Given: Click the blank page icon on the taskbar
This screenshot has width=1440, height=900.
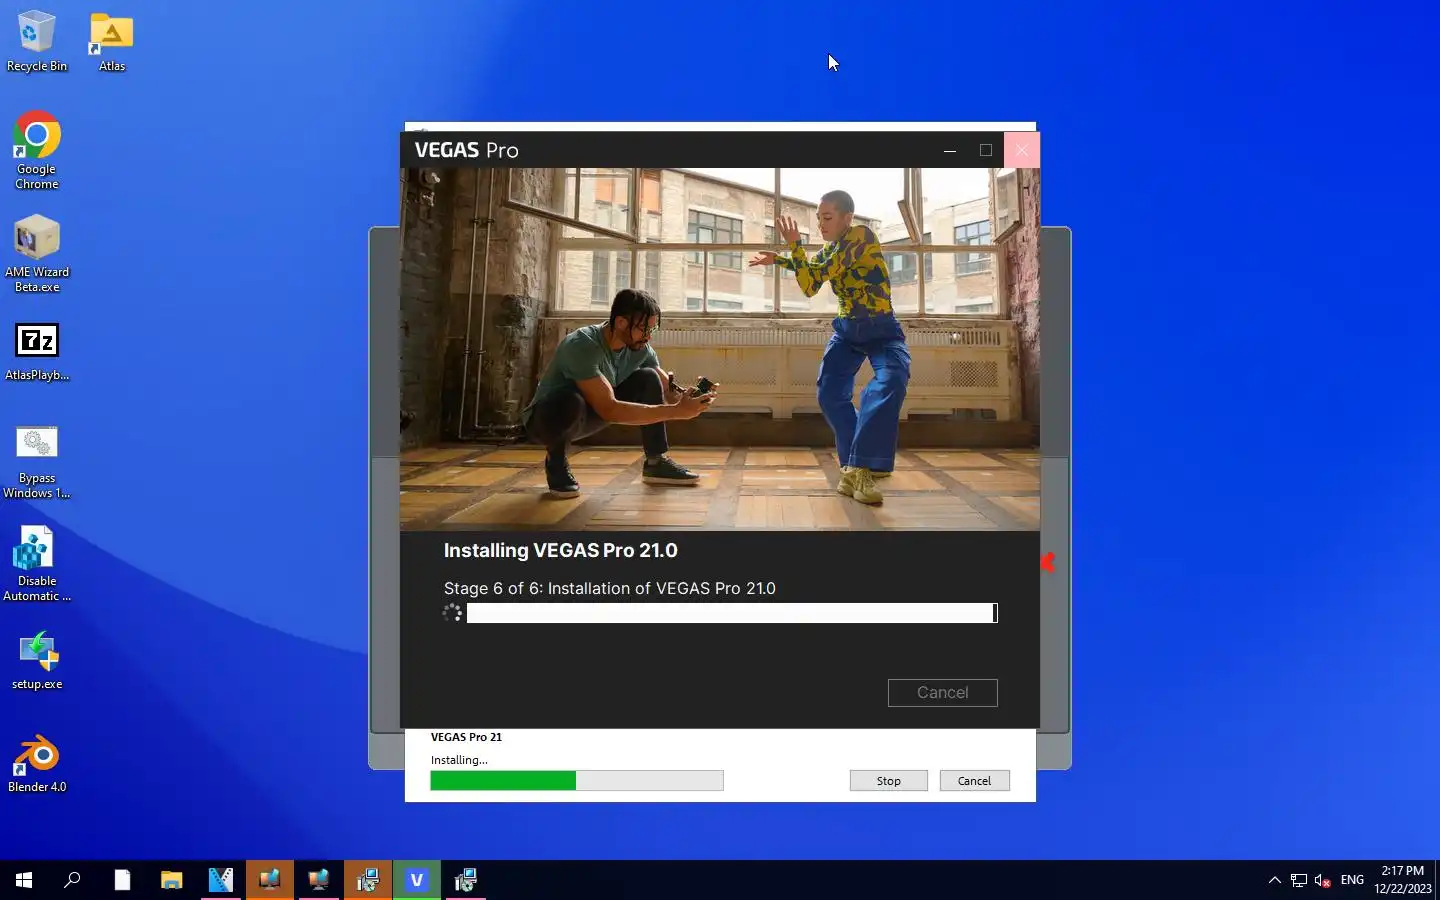Looking at the screenshot, I should click(x=122, y=880).
